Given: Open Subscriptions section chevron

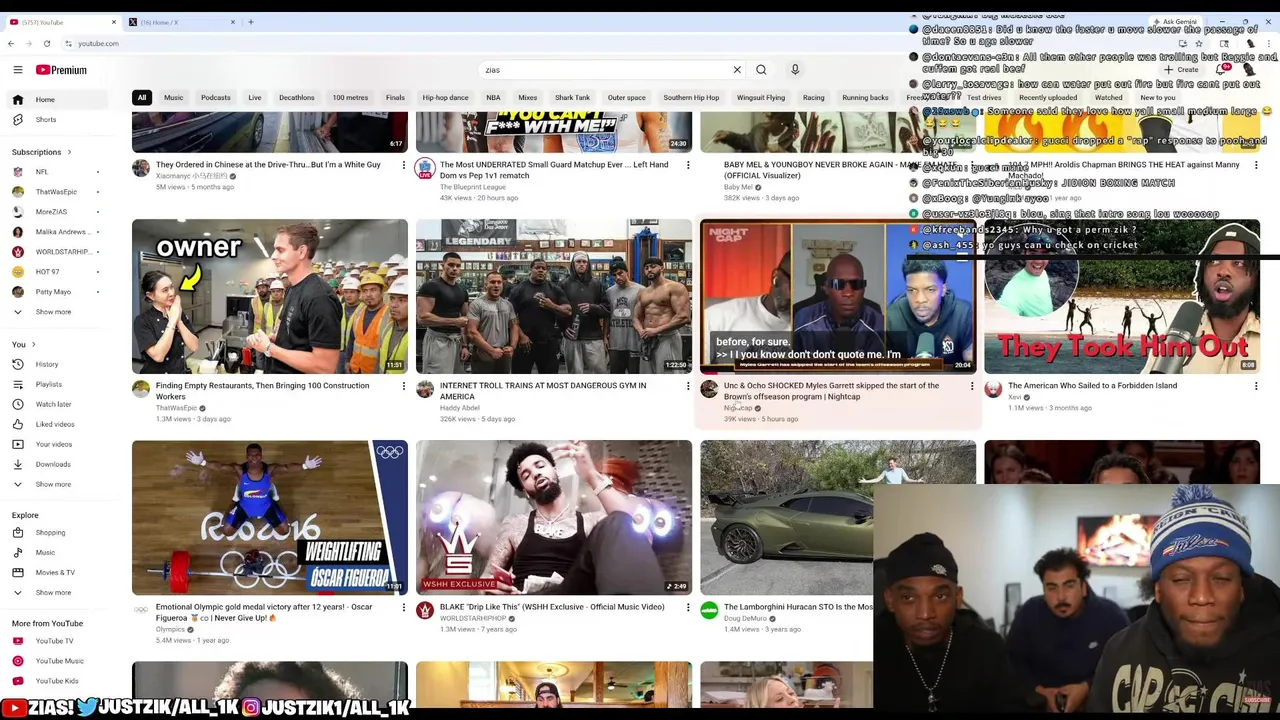Looking at the screenshot, I should point(69,152).
